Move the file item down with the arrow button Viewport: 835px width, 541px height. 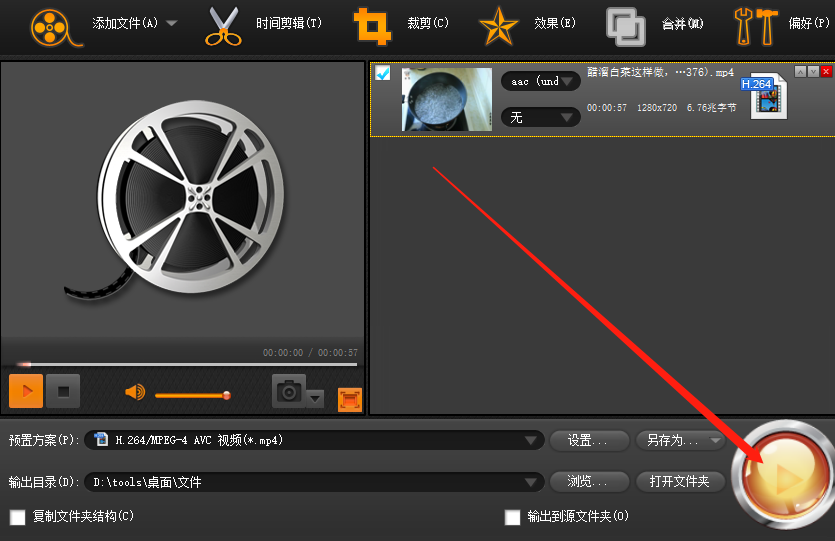coord(813,71)
